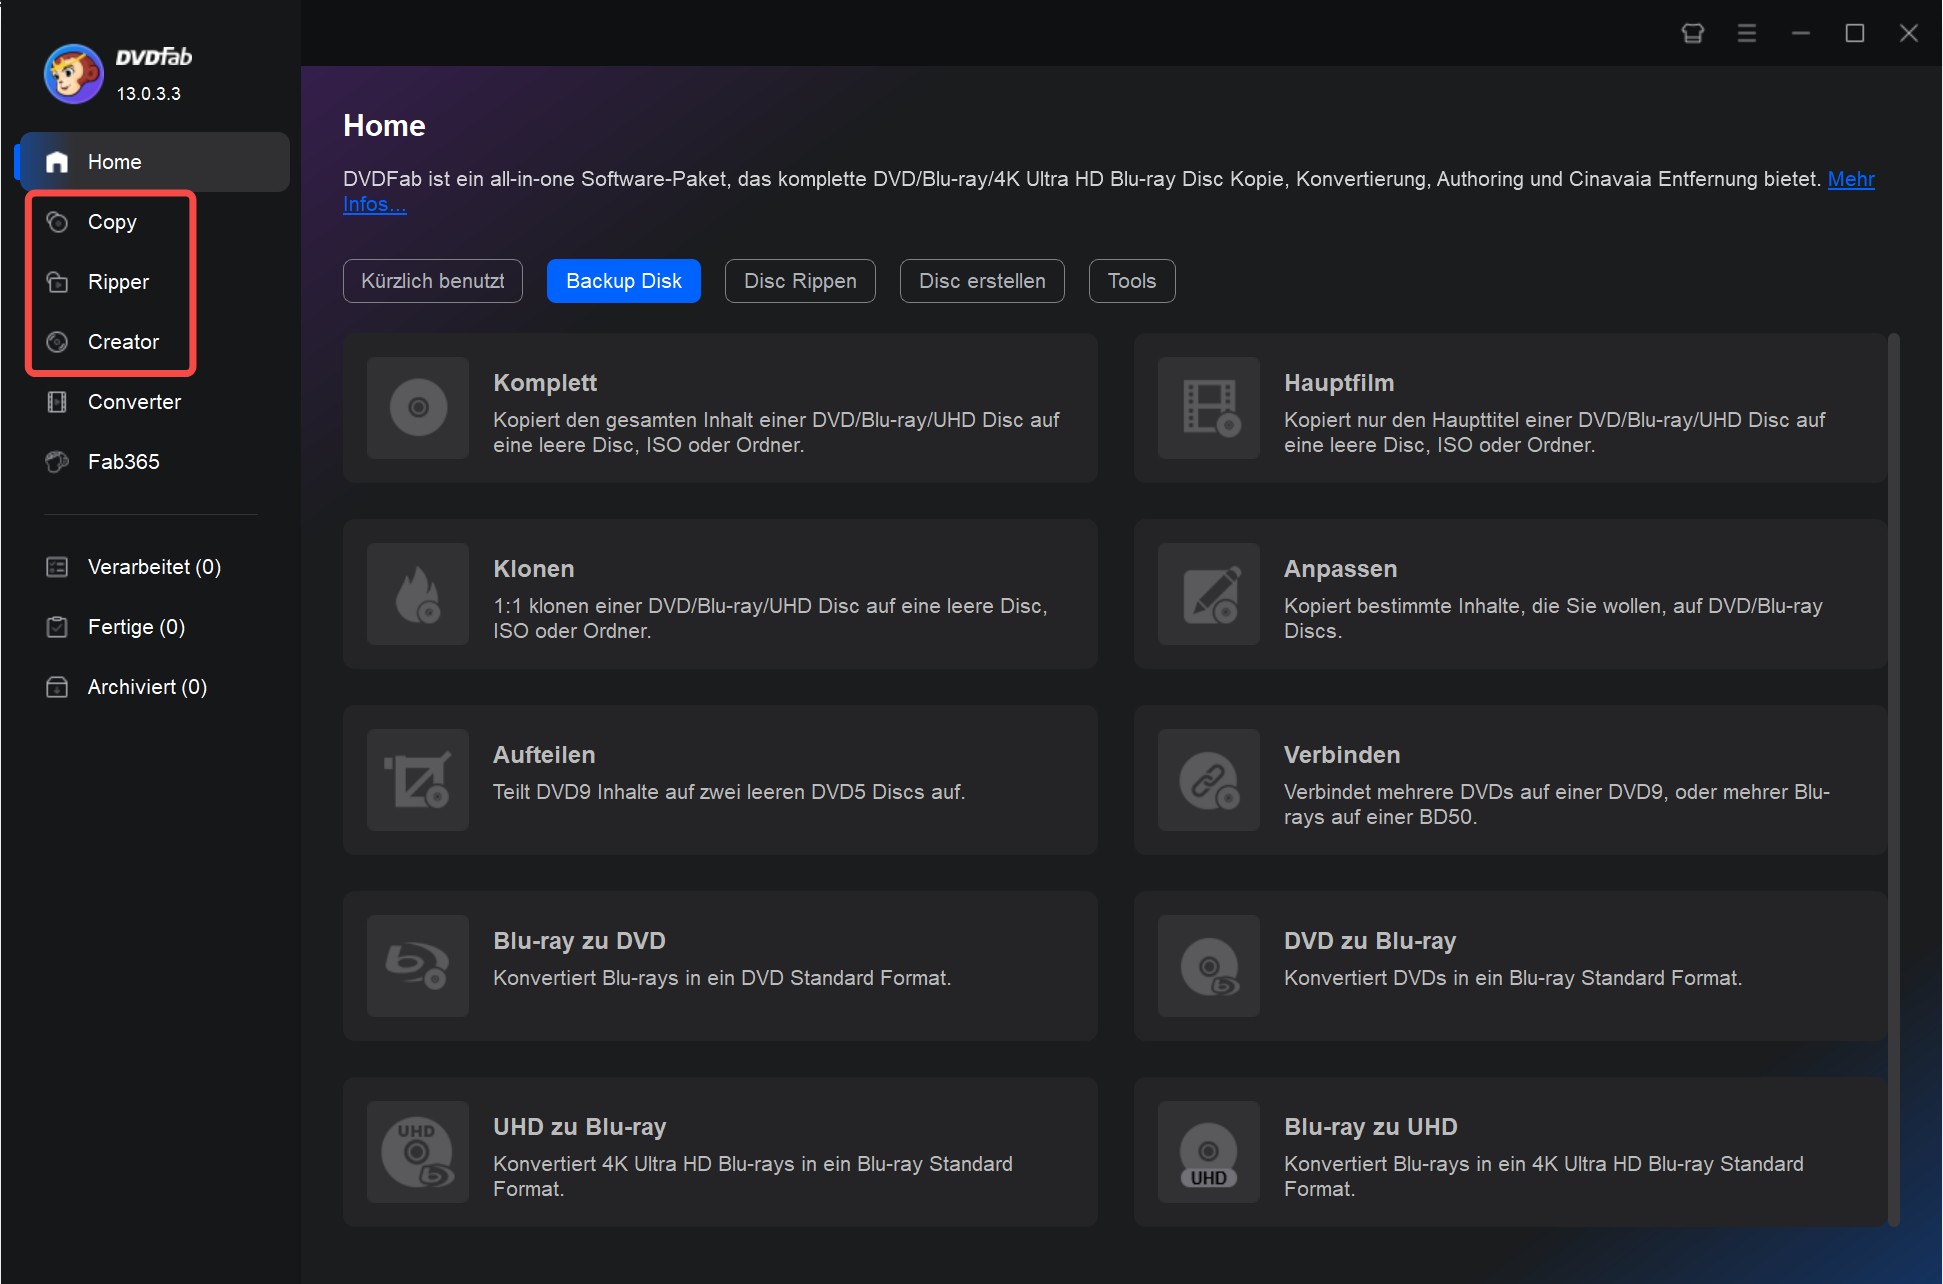The image size is (1943, 1284).
Task: Click the Komplett disc icon
Action: click(x=418, y=408)
